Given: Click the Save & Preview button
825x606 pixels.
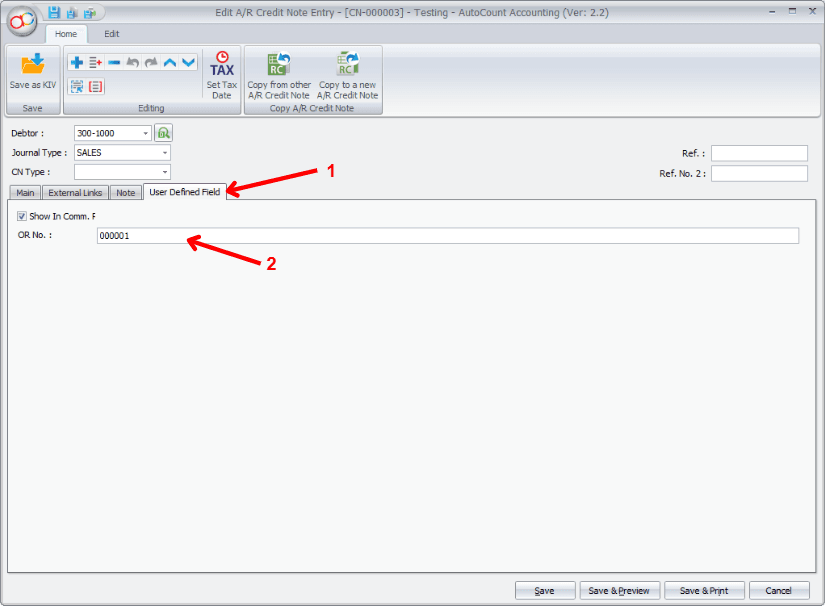Looking at the screenshot, I should [619, 590].
